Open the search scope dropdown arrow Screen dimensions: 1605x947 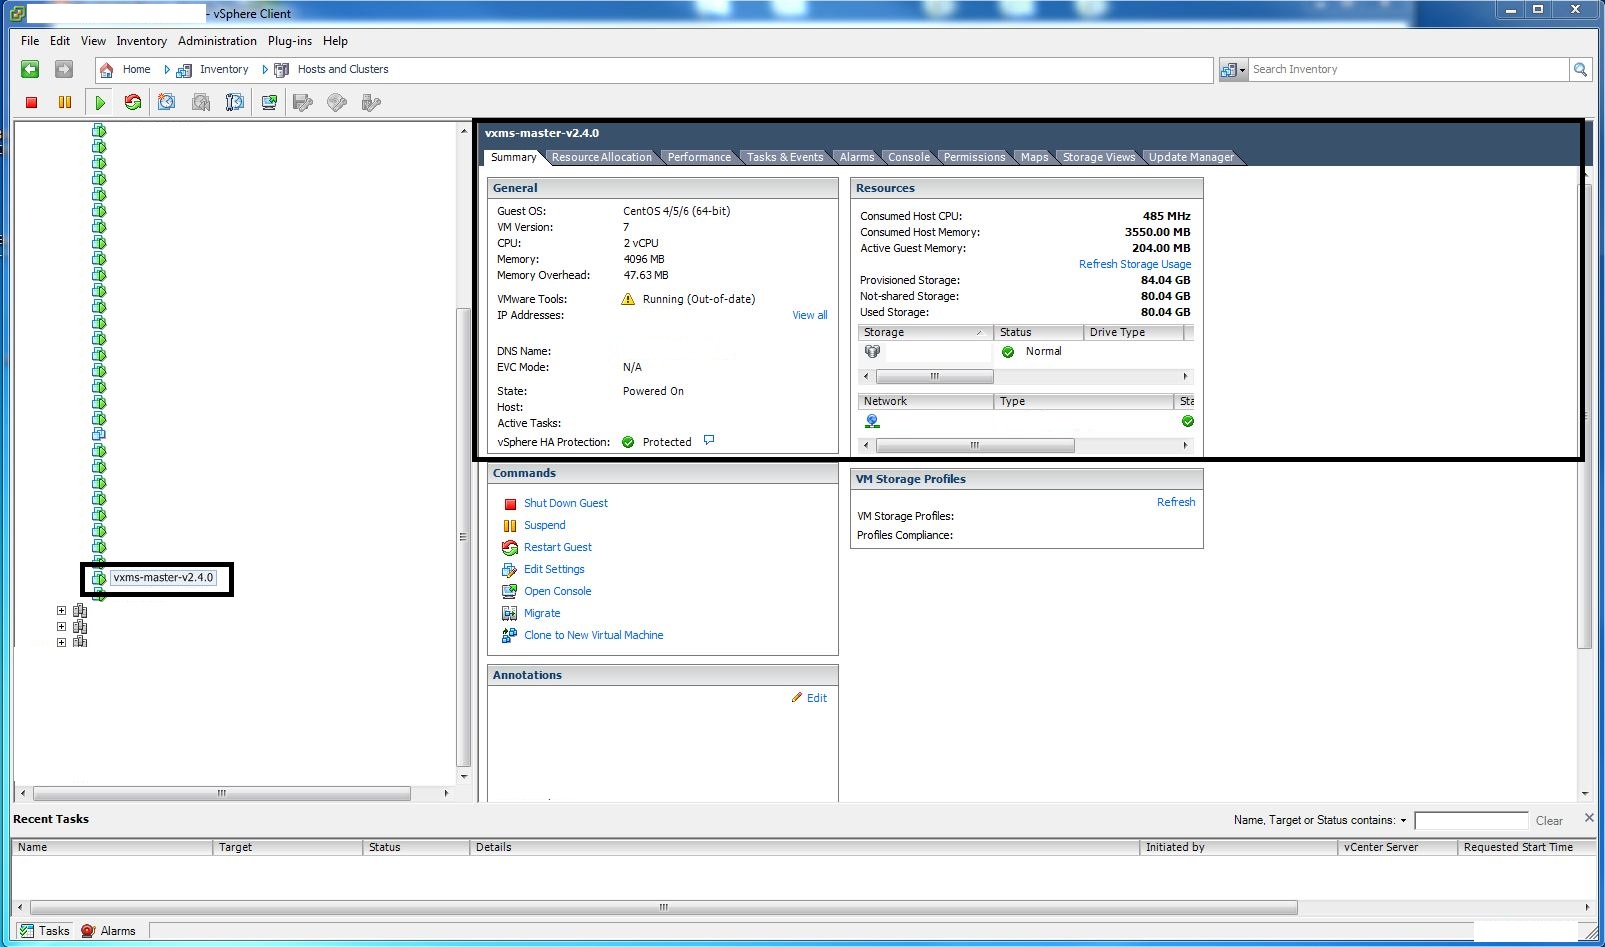(1242, 69)
